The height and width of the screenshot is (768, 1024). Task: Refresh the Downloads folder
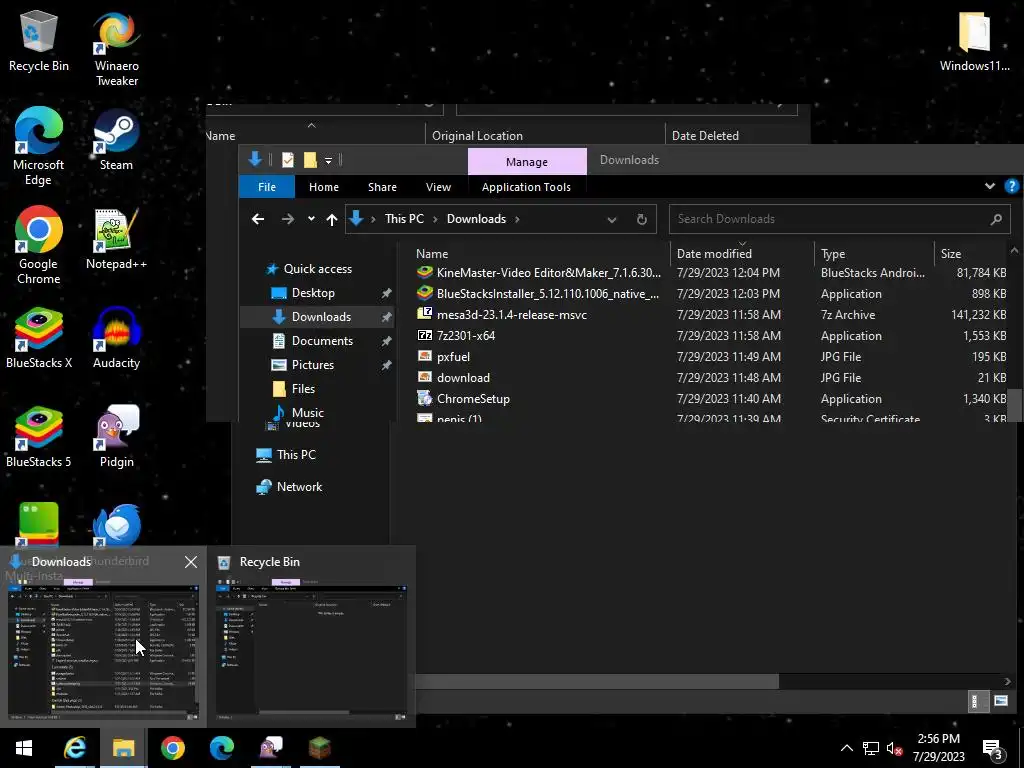coord(642,219)
